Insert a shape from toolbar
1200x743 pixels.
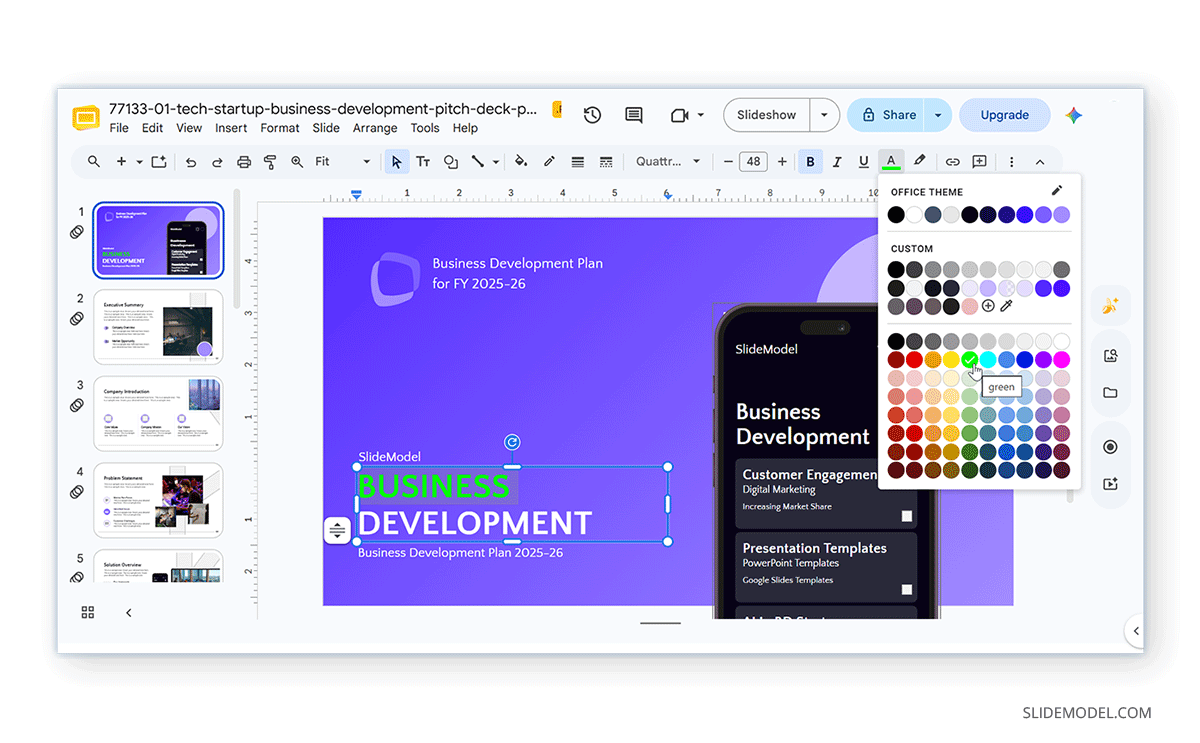point(451,161)
